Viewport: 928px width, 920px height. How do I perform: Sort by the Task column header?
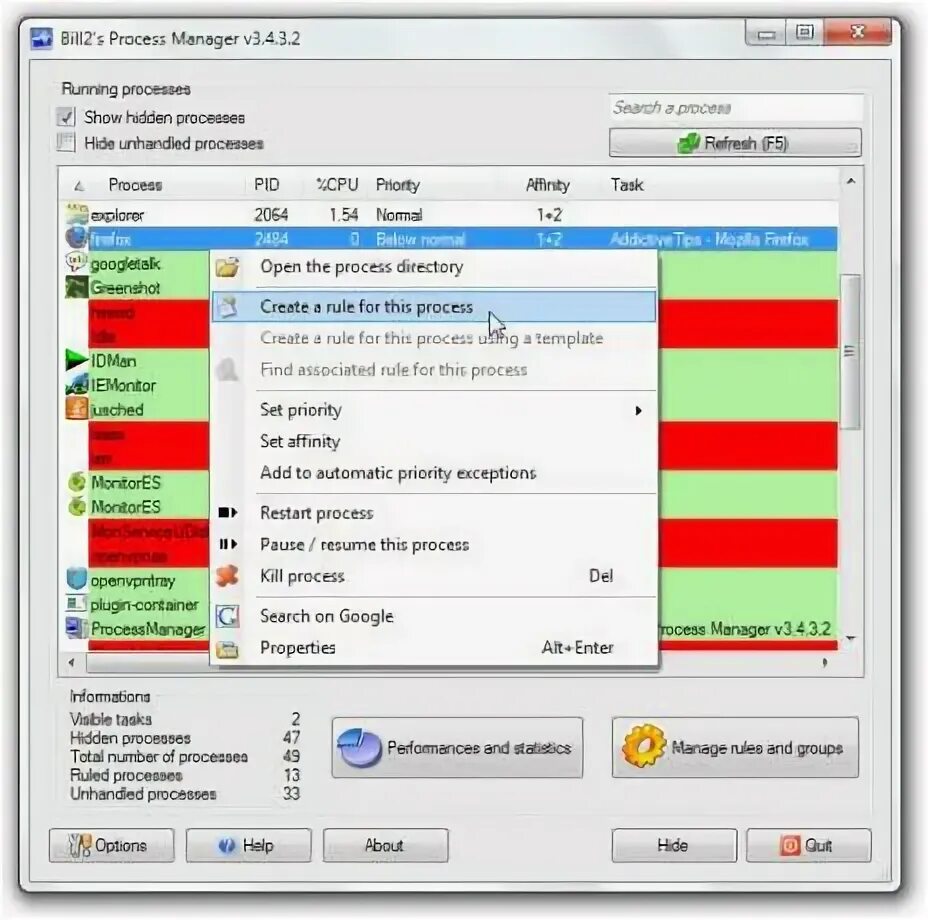[627, 185]
